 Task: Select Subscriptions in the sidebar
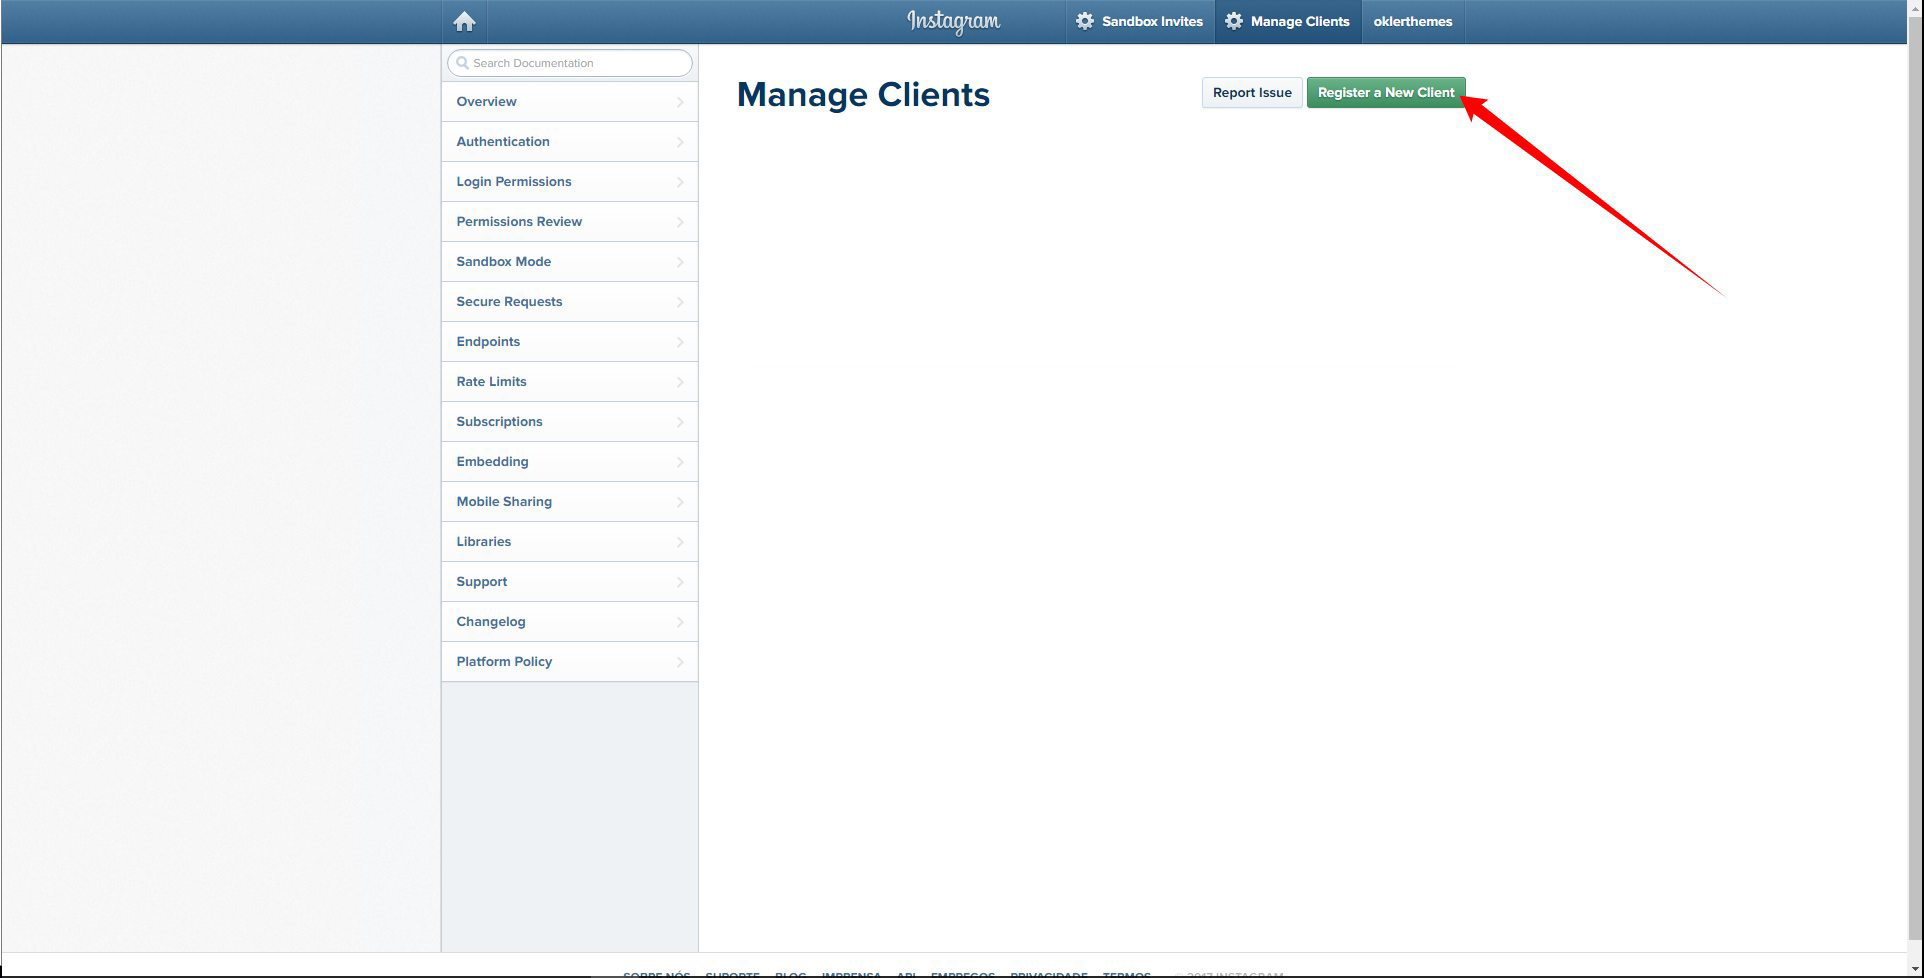pos(499,422)
